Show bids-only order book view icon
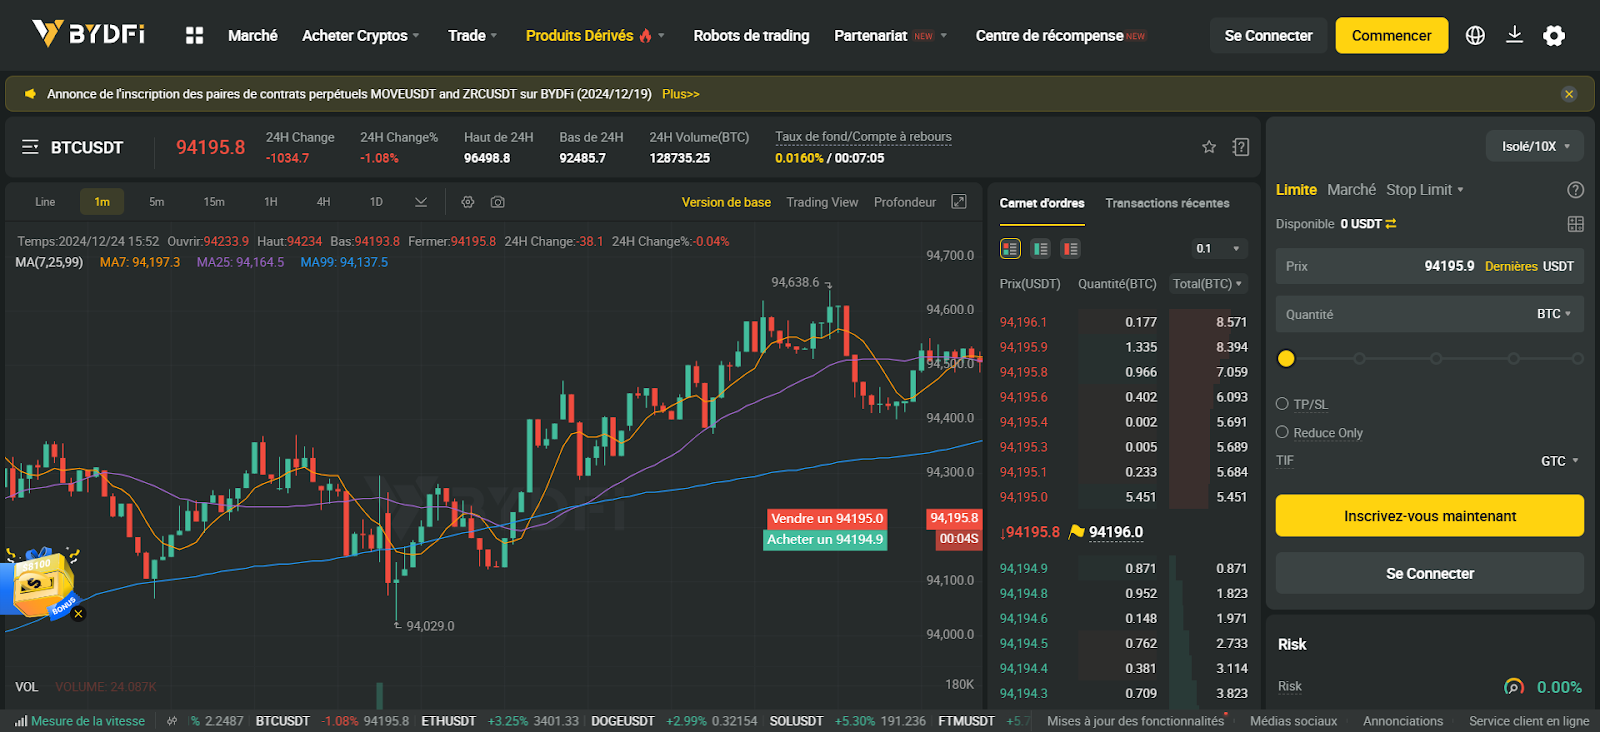 tap(1041, 249)
